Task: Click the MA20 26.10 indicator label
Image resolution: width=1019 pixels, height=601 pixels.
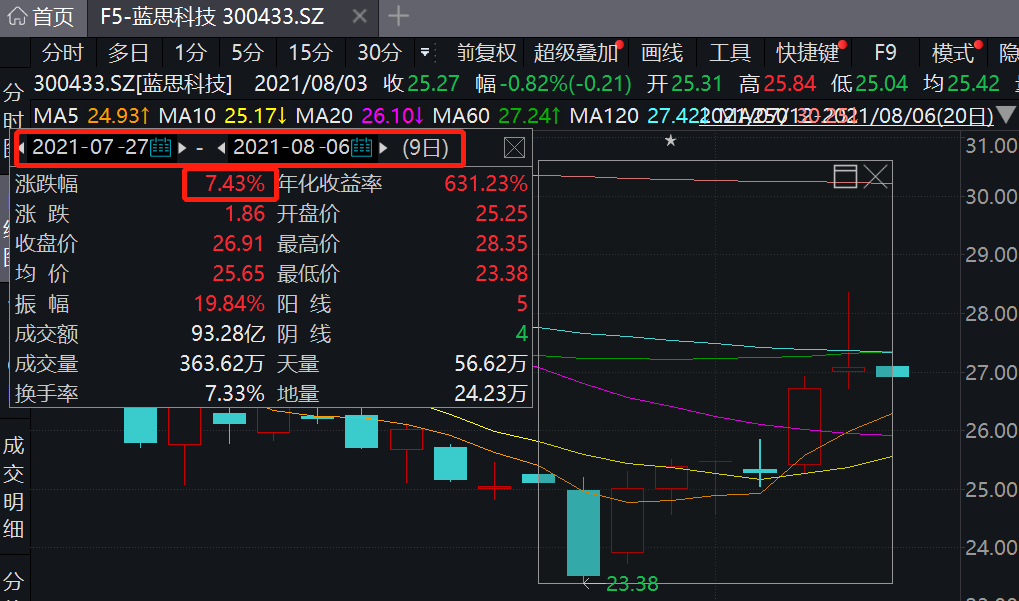Action: (360, 116)
